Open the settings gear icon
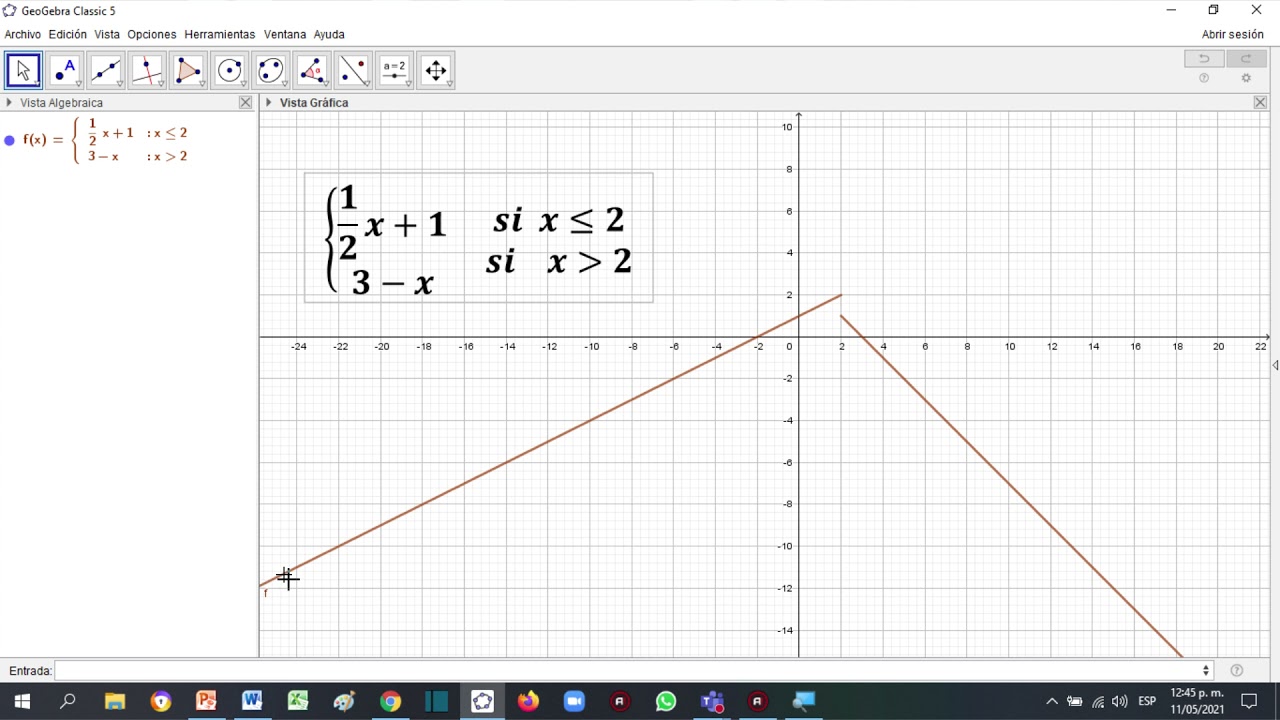 (x=1246, y=78)
